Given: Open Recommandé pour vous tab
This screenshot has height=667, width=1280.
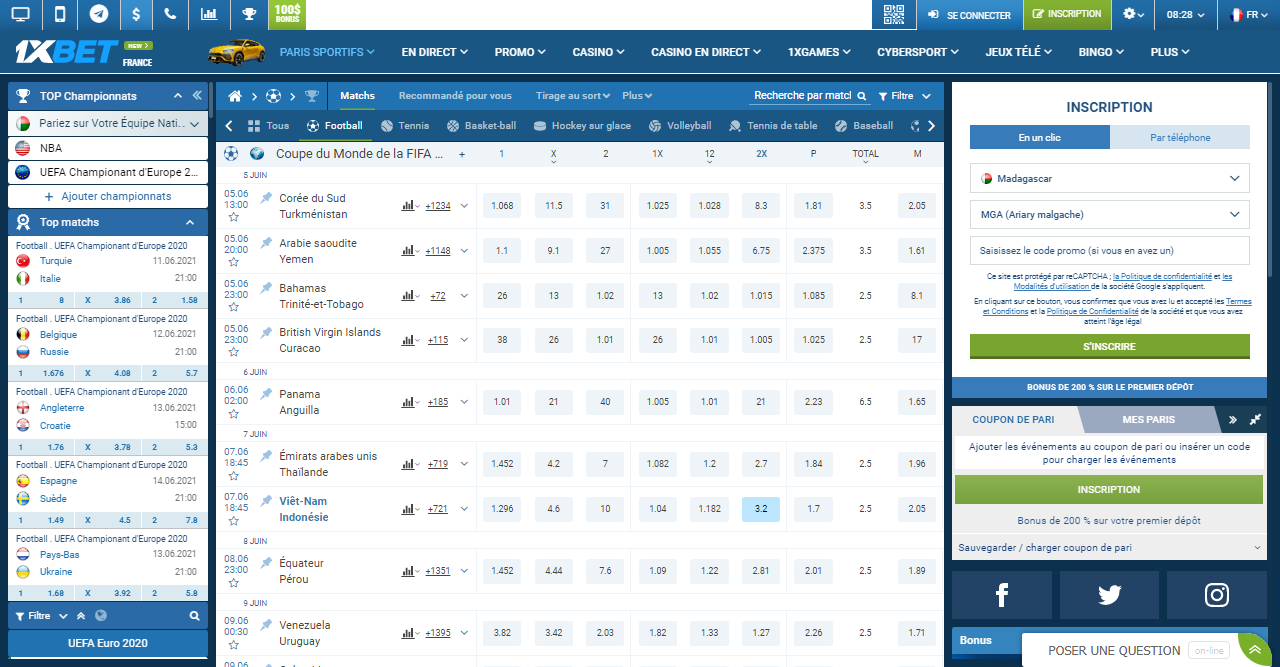Looking at the screenshot, I should [455, 96].
